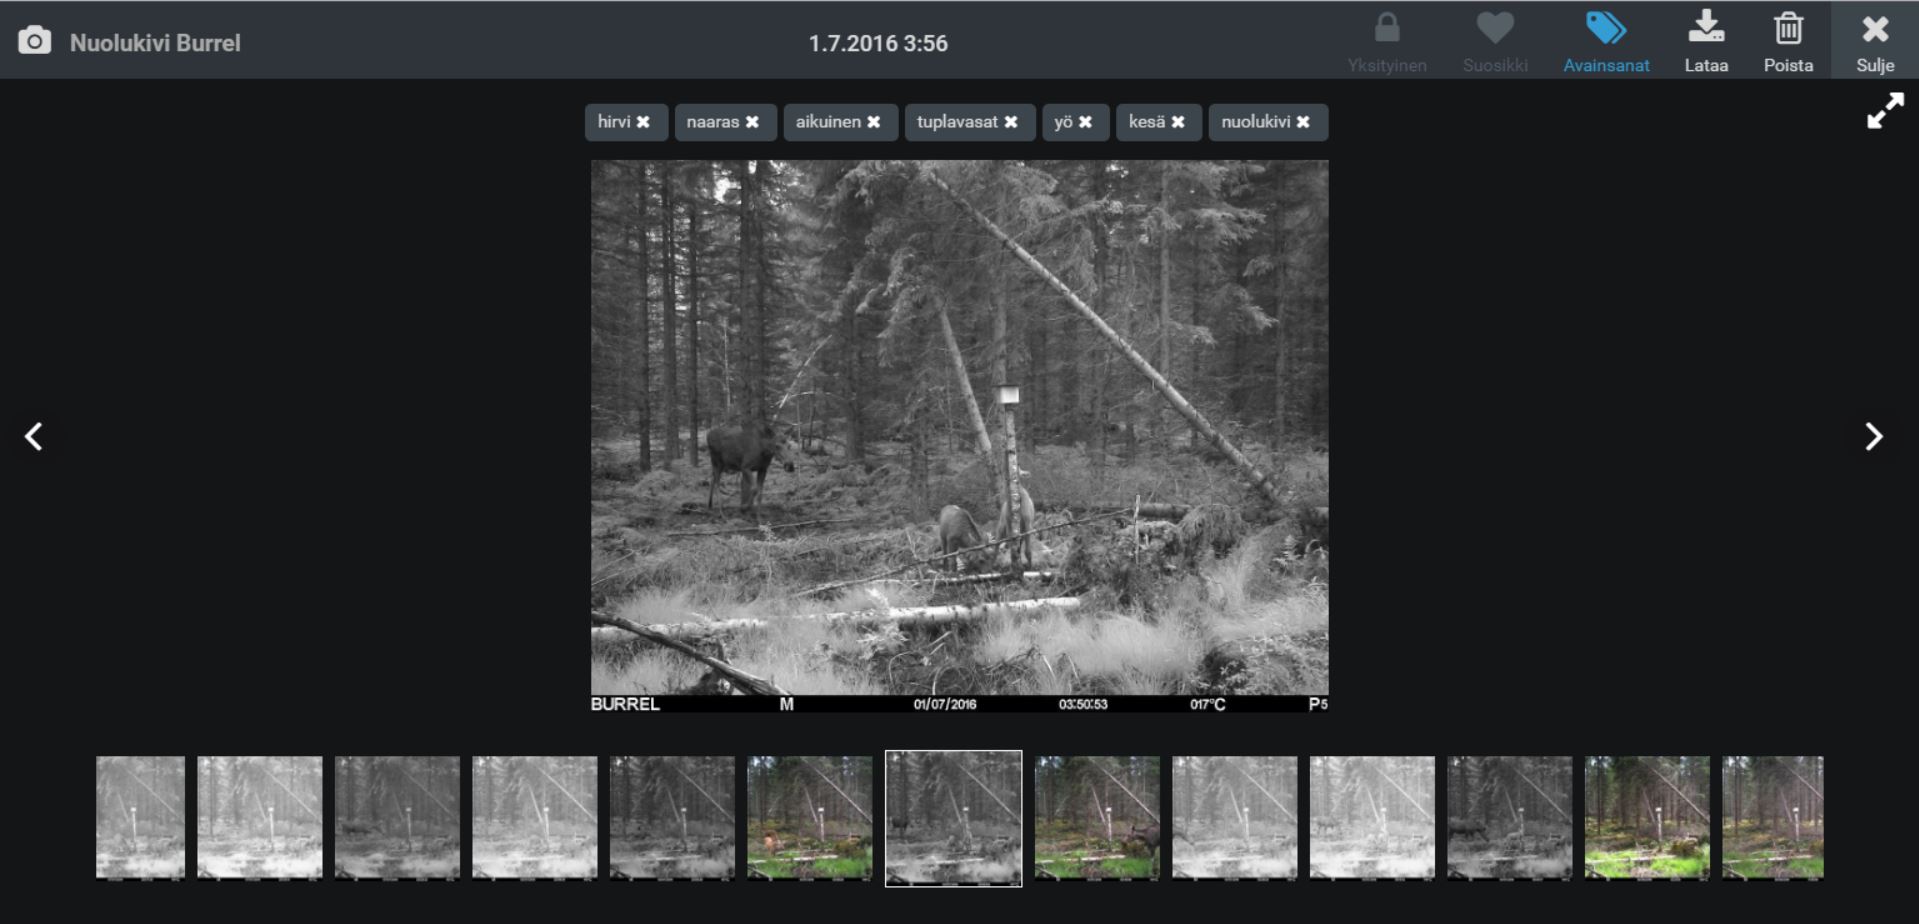Open the last thumbnail at strip end
The image size is (1919, 924).
point(1773,817)
